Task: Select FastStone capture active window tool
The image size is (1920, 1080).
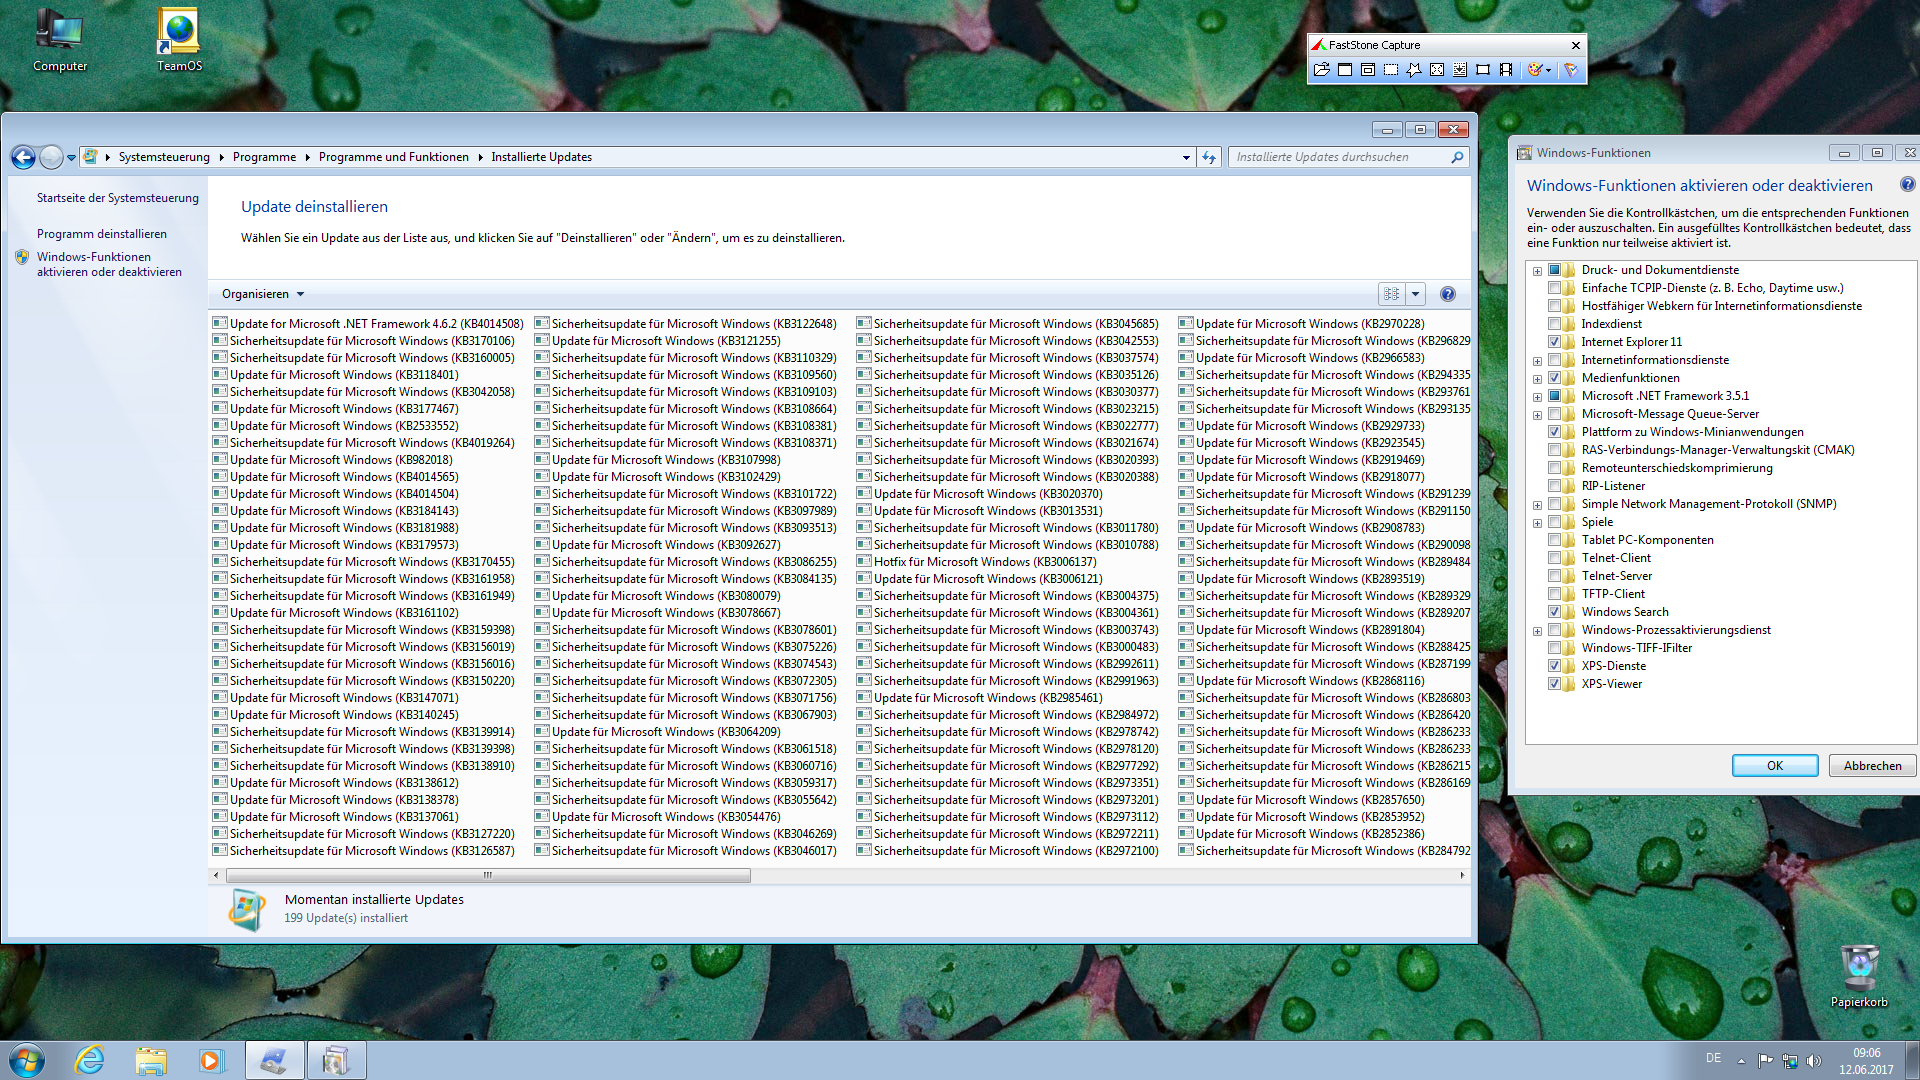Action: tap(1345, 70)
